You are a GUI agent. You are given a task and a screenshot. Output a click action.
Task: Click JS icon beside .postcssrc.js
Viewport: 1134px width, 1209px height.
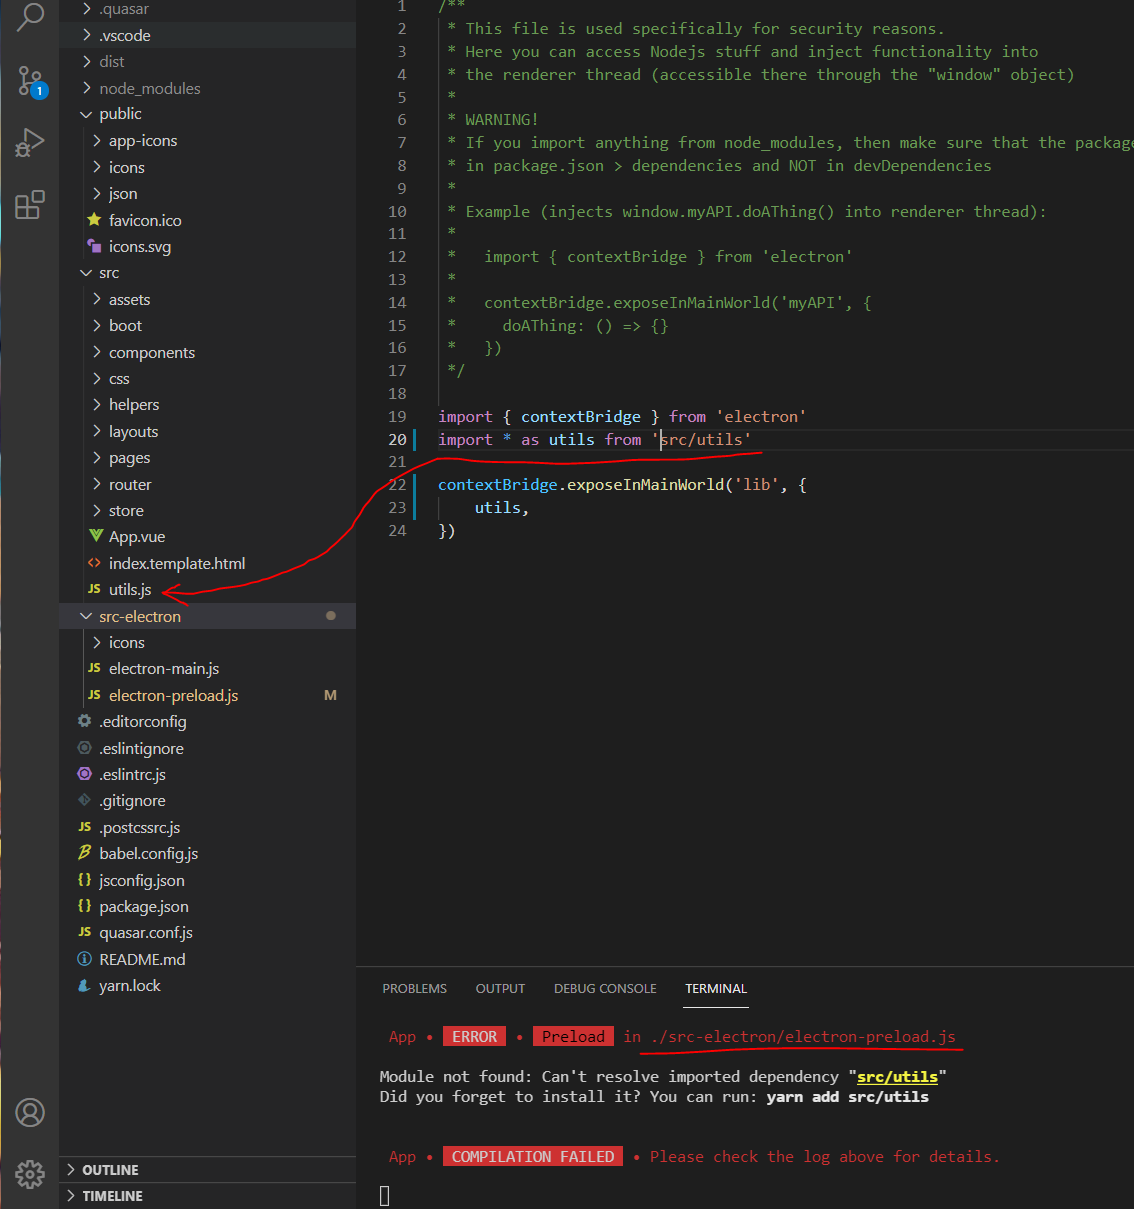click(85, 827)
